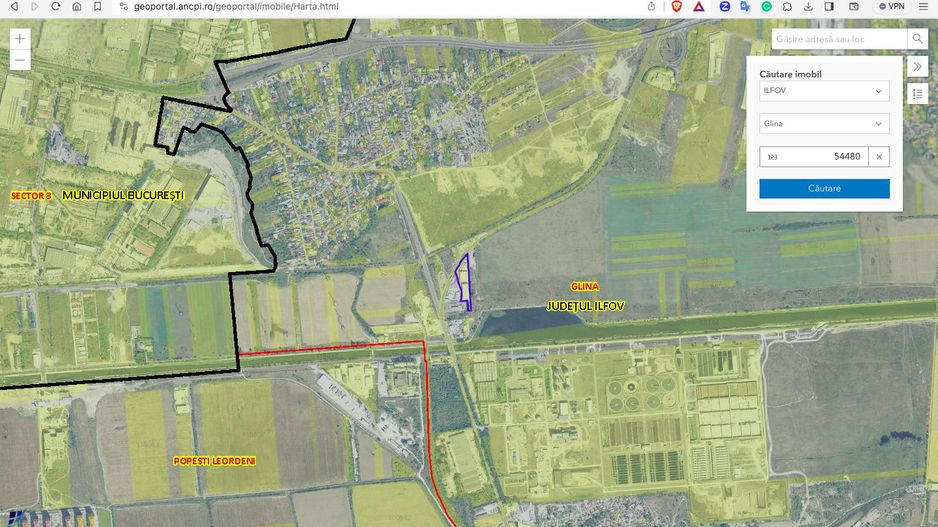Click the JUDEȚUL ILFOV map label
Viewport: 938px width, 527px height.
[586, 306]
